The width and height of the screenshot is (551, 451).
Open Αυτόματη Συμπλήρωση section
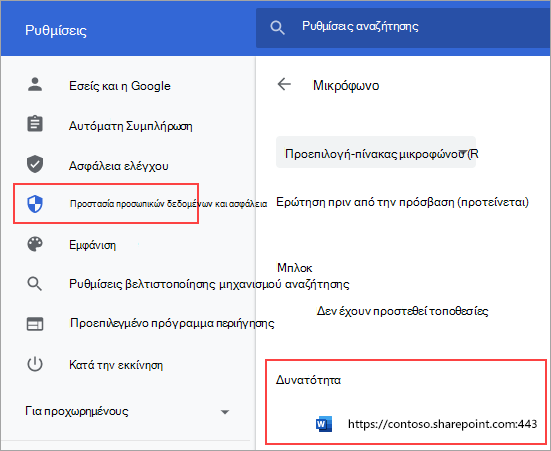click(130, 125)
